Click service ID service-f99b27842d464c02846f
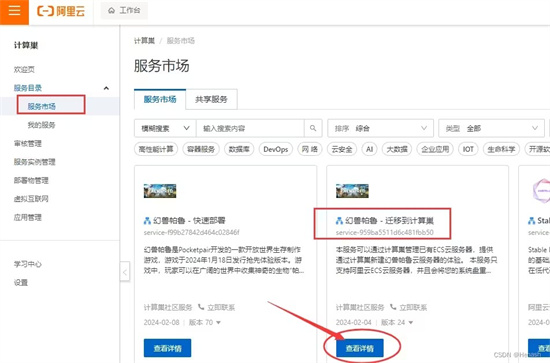The image size is (550, 363). [x=192, y=232]
